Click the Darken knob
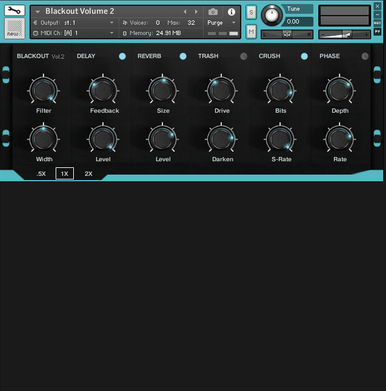 pos(221,139)
